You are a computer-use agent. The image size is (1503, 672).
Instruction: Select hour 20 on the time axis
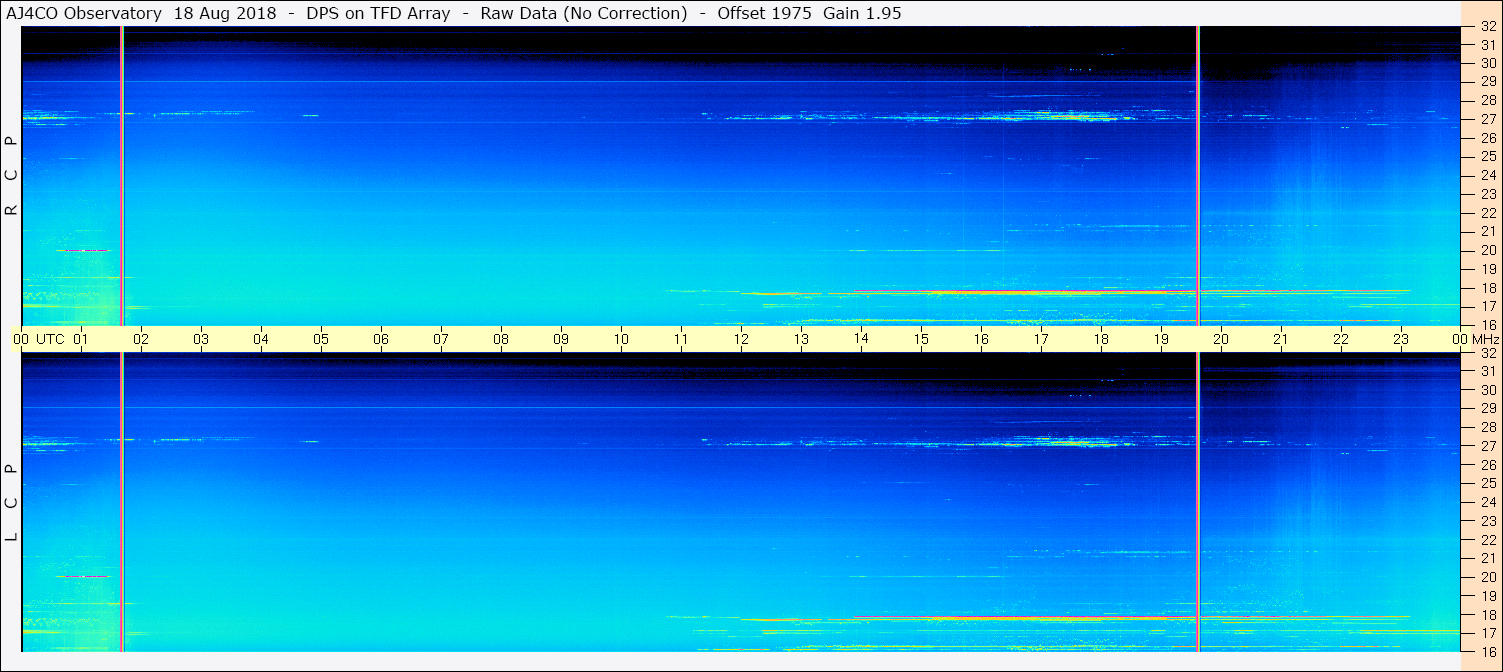click(x=1221, y=339)
